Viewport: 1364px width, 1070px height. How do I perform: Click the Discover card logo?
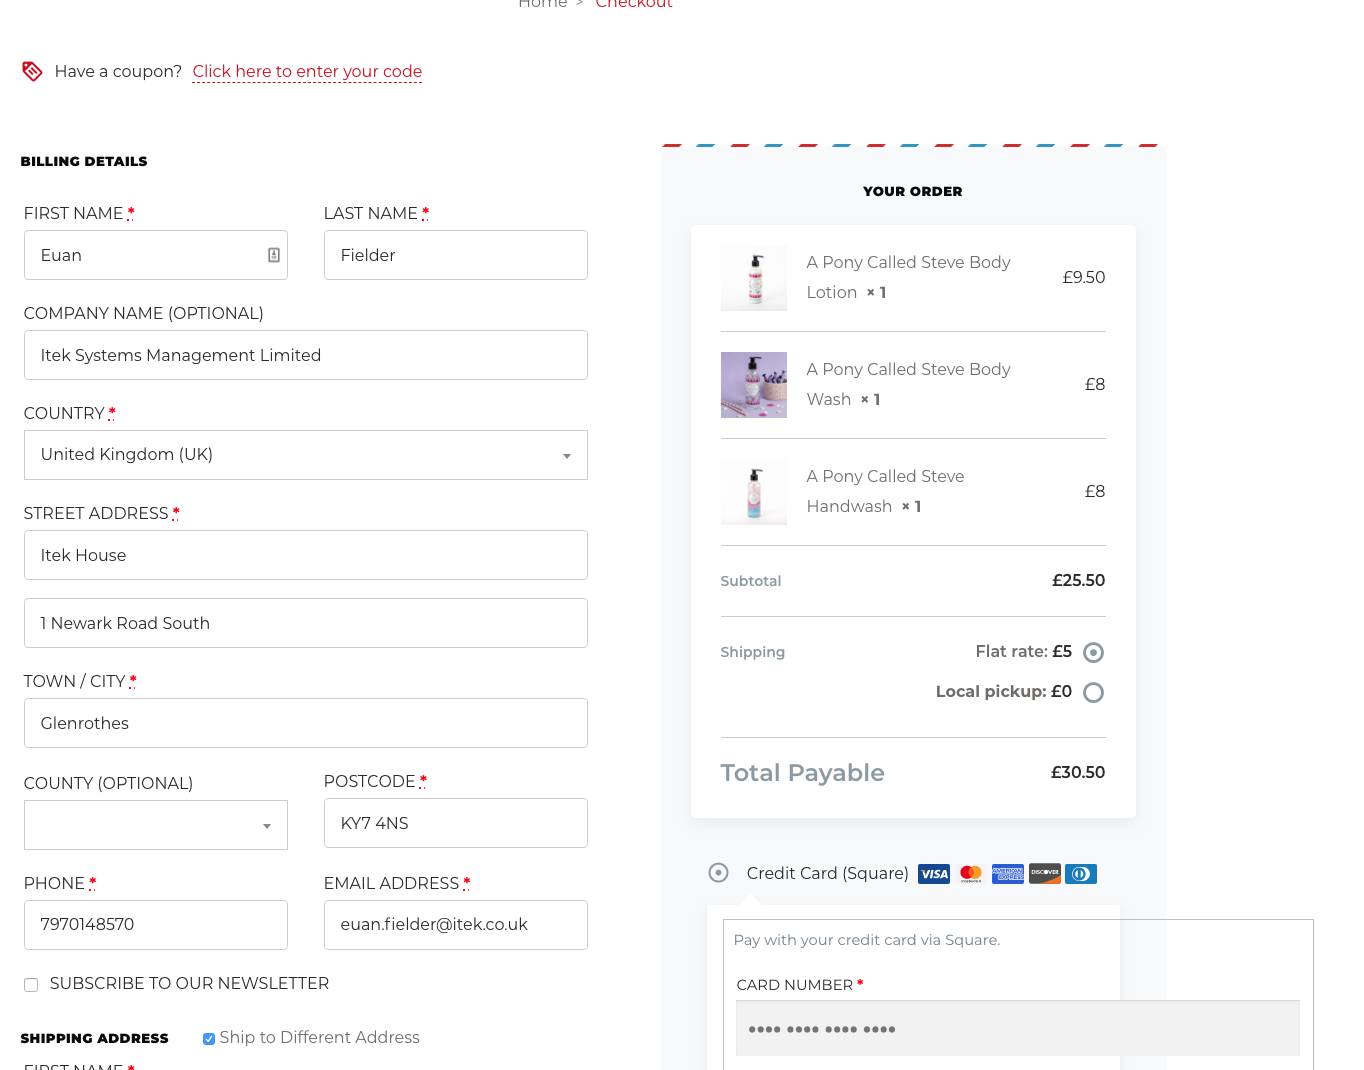tap(1045, 874)
